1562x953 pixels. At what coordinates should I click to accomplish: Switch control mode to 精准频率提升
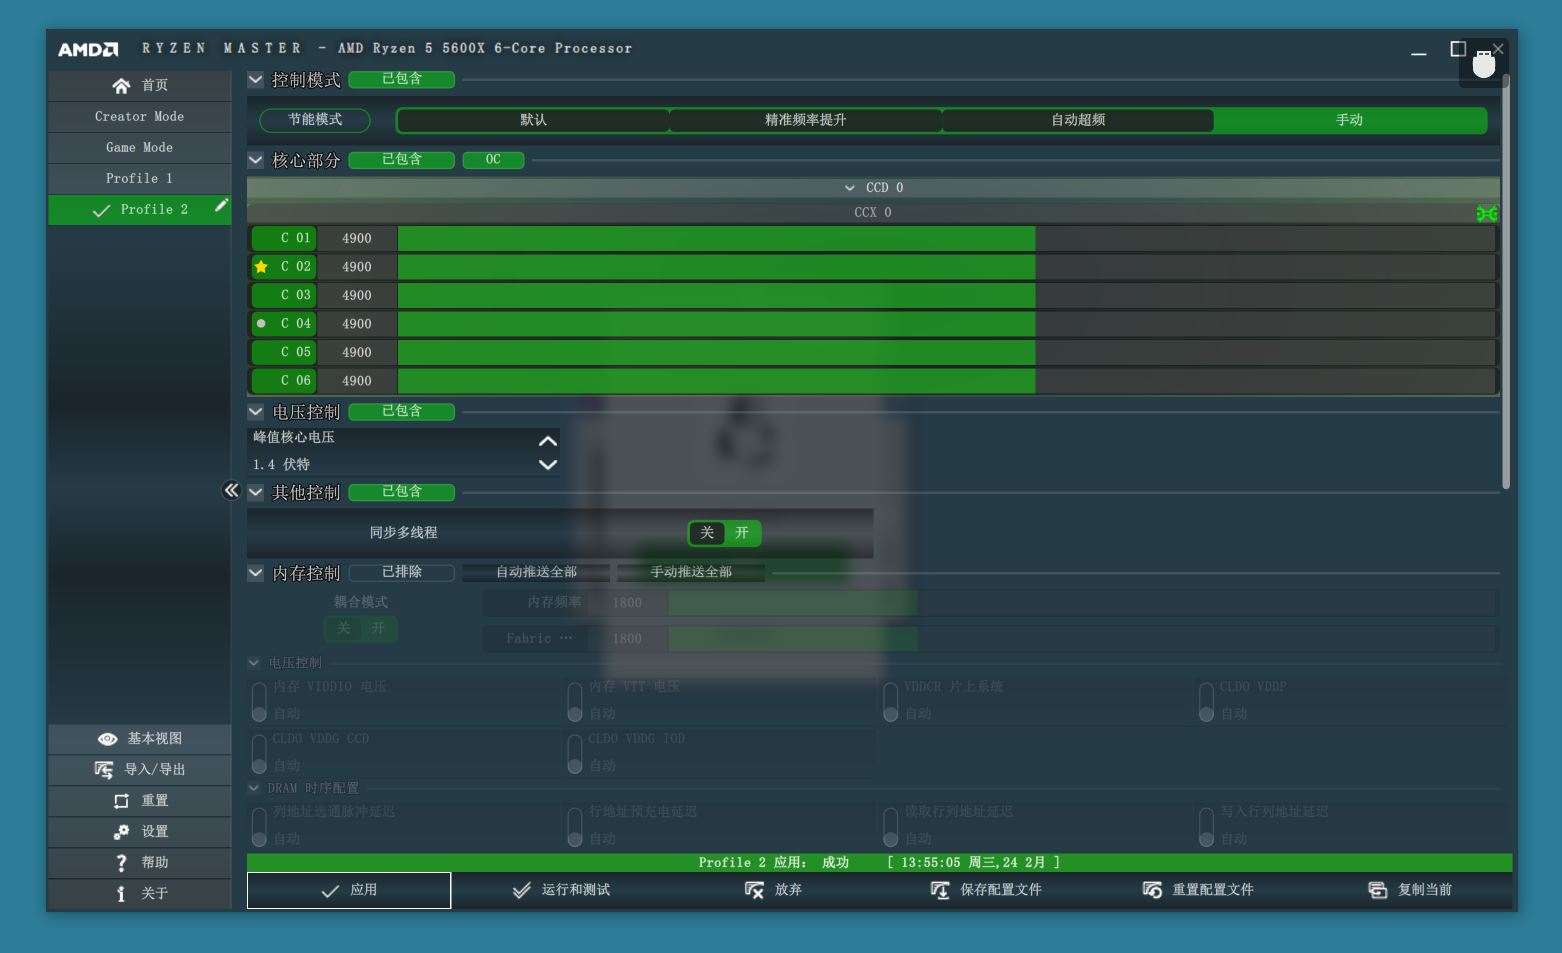coord(805,120)
